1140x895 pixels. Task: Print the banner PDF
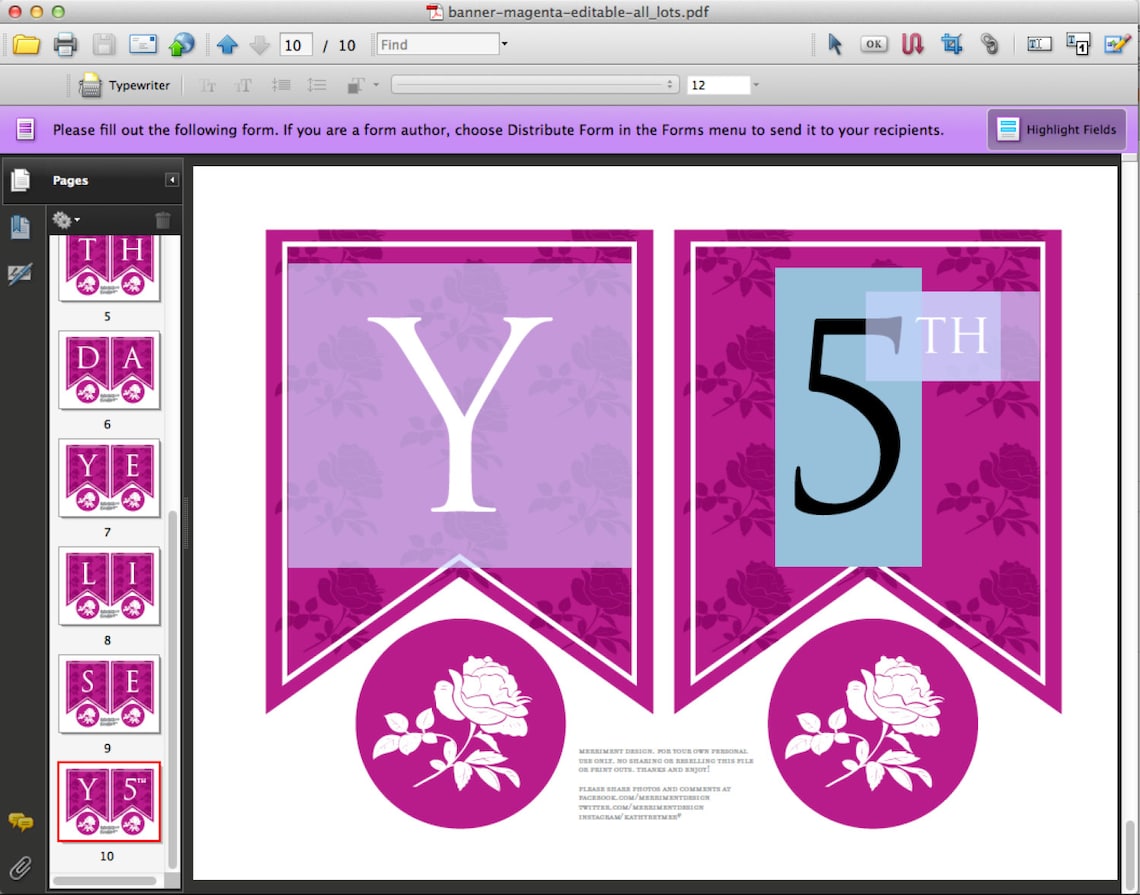[64, 44]
